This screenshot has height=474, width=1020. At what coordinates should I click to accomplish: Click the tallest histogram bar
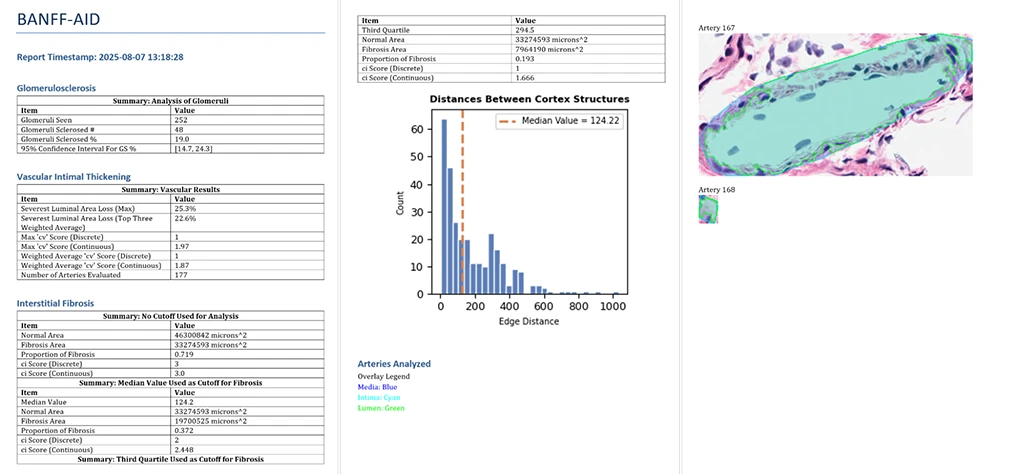(444, 207)
